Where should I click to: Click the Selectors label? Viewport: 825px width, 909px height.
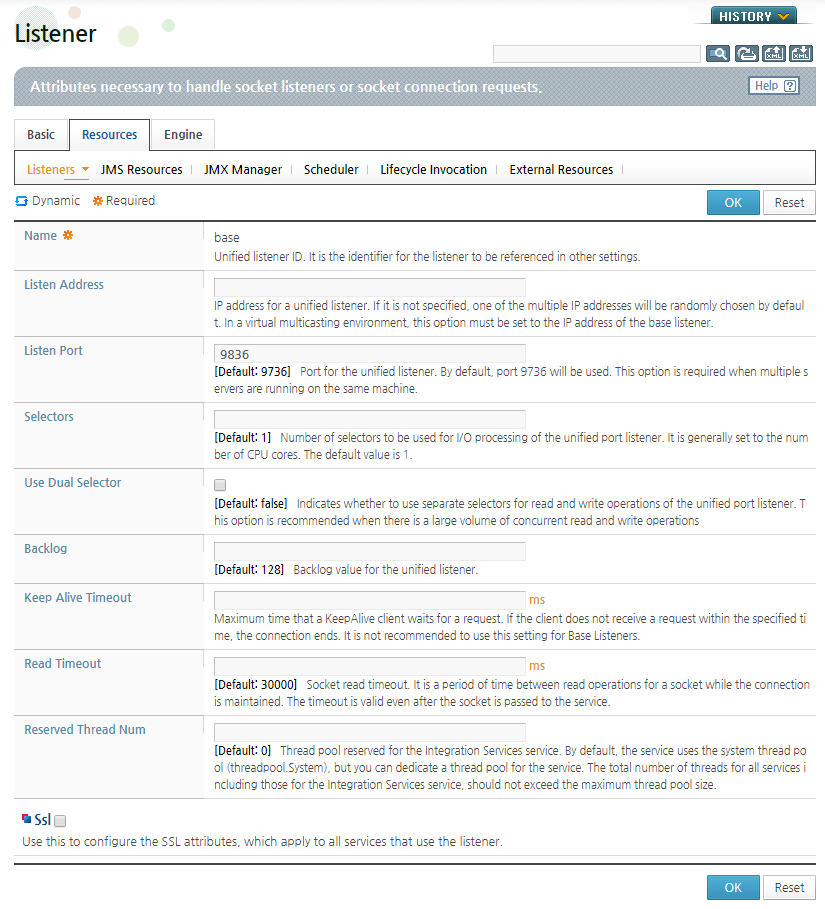[49, 417]
